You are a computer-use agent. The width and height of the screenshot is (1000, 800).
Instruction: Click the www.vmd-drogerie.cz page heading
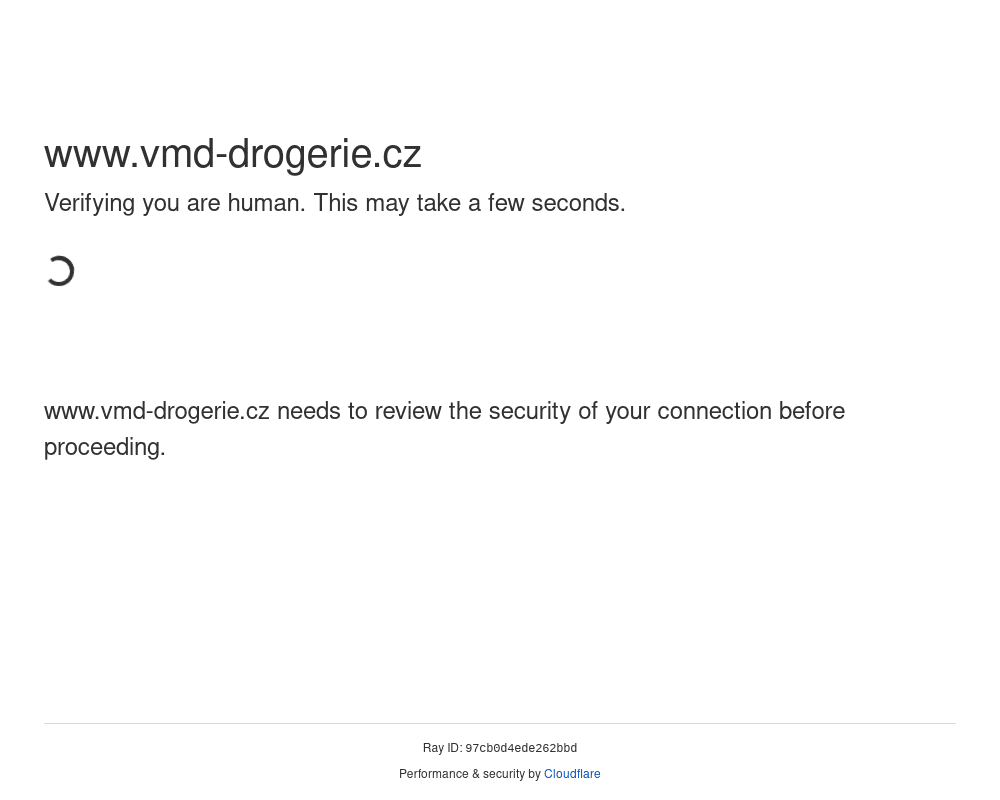[x=233, y=154]
